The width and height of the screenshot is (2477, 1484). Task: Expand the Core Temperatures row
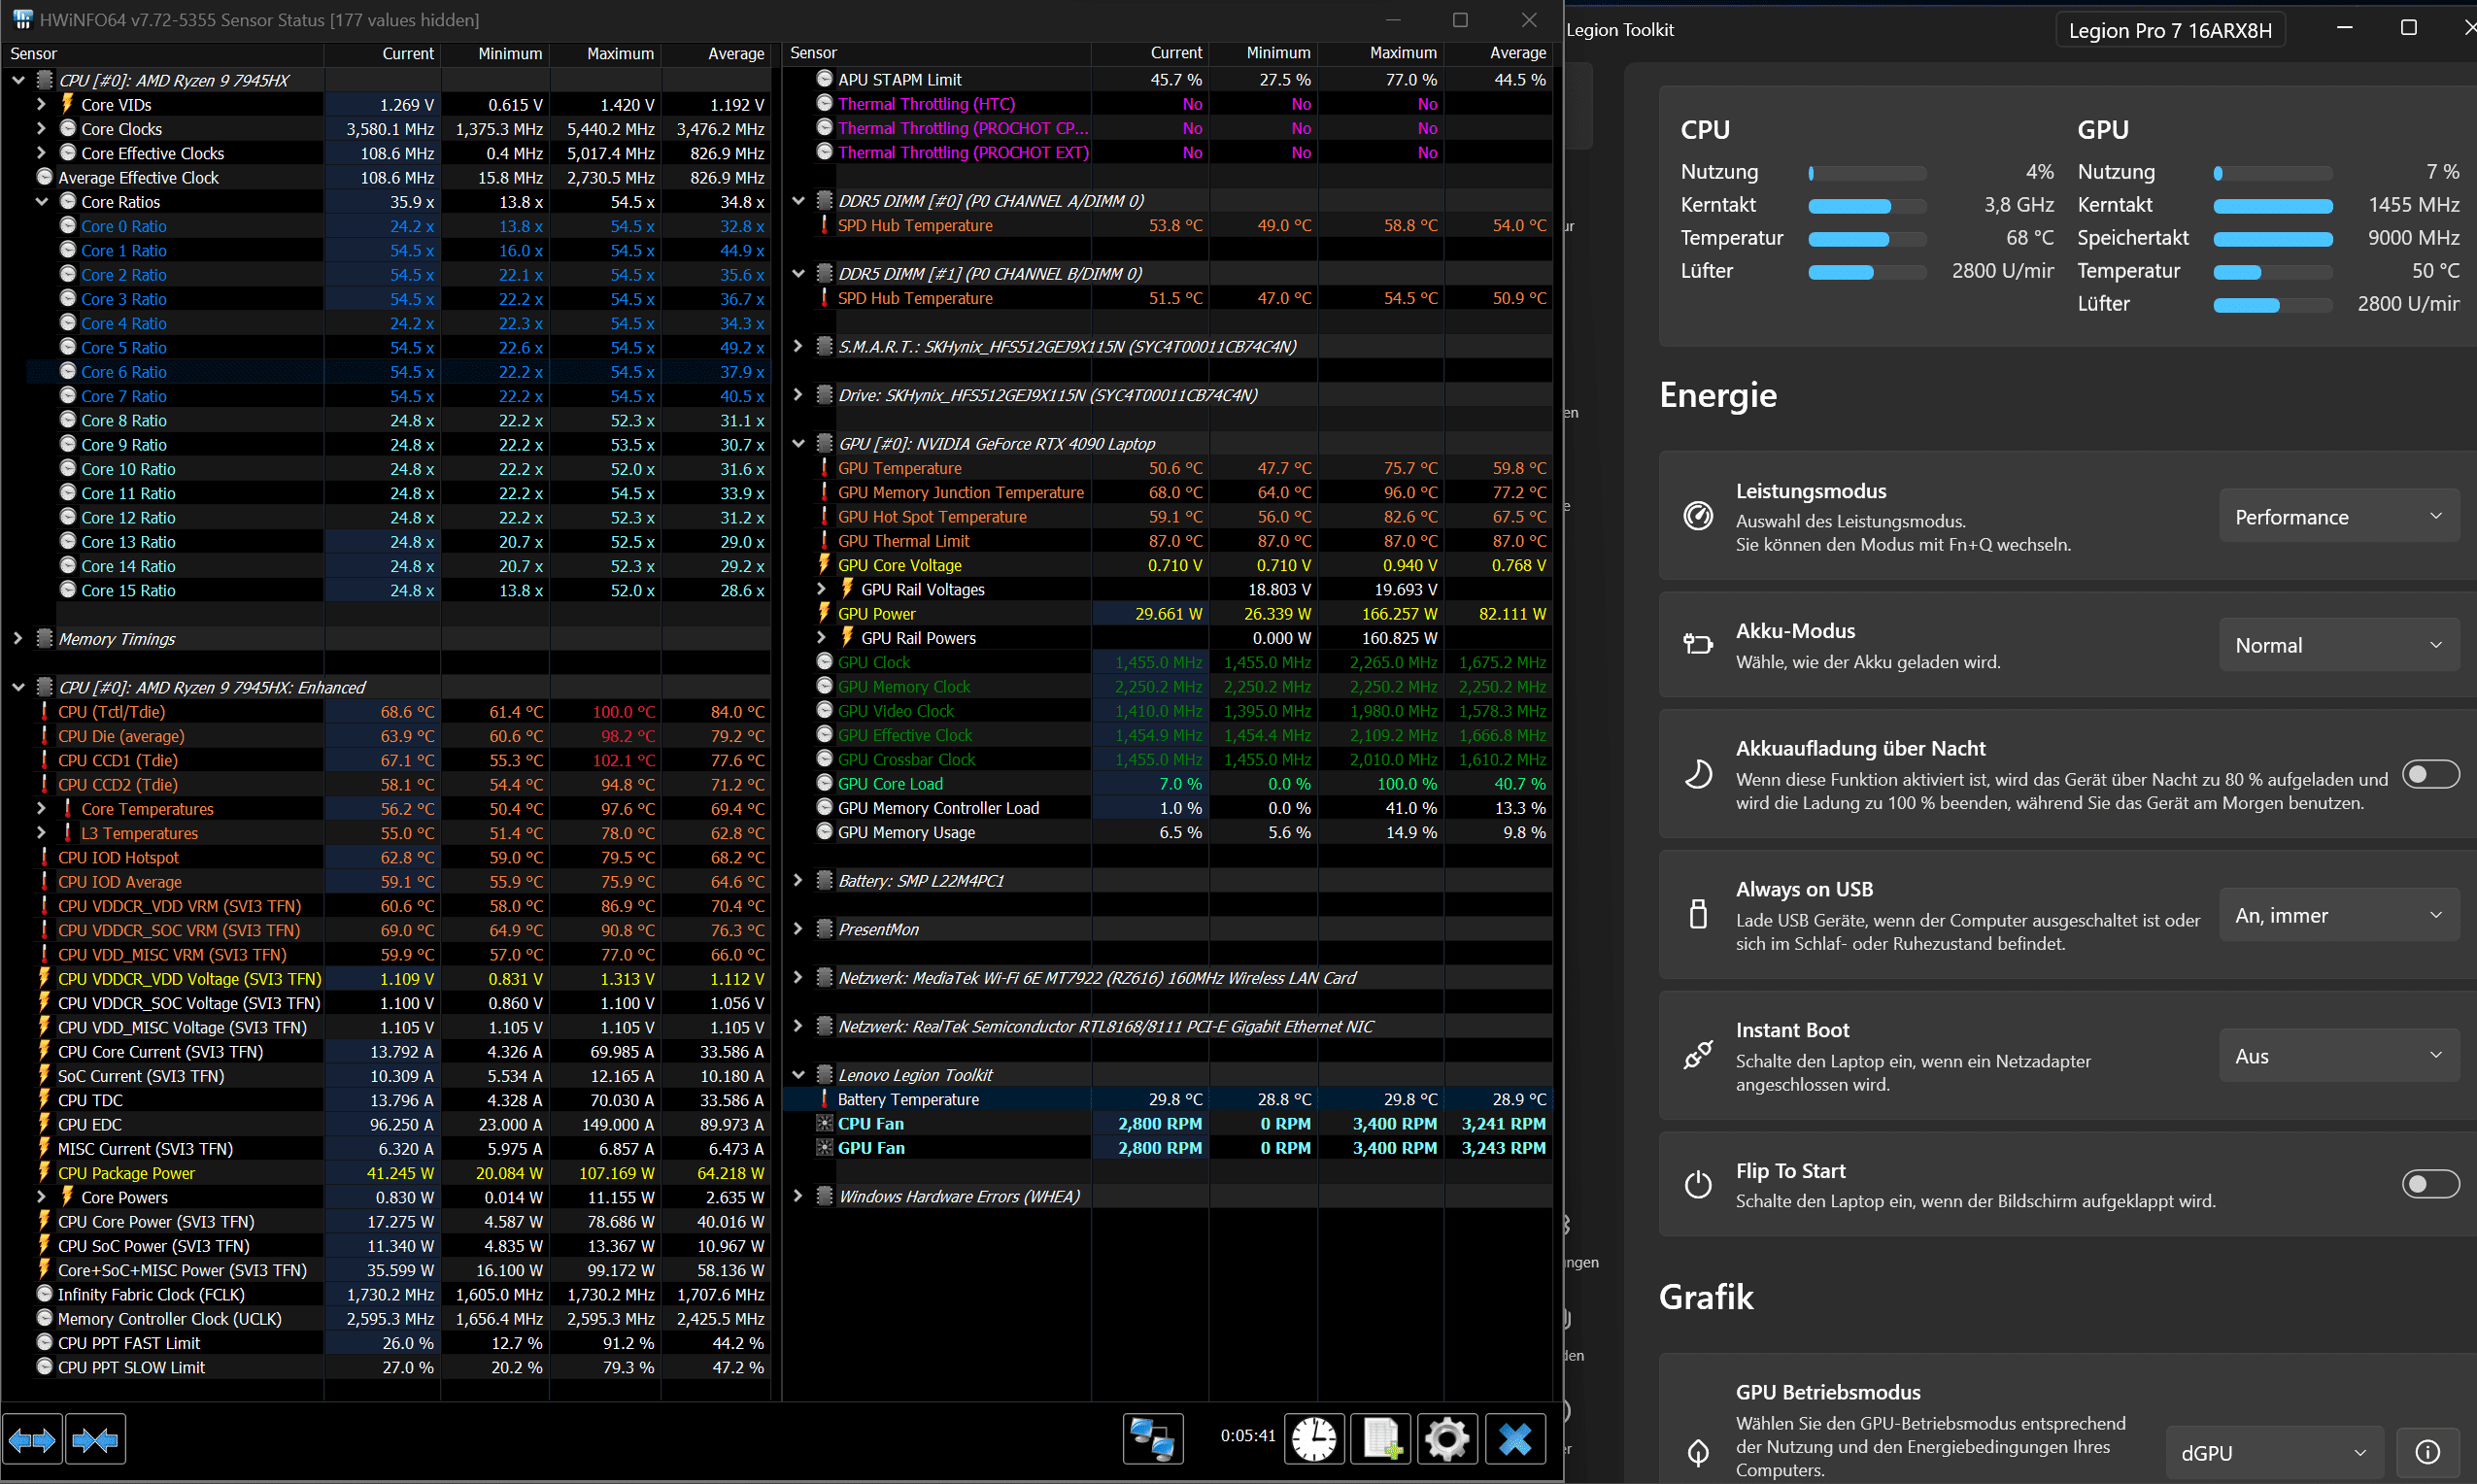[x=41, y=808]
